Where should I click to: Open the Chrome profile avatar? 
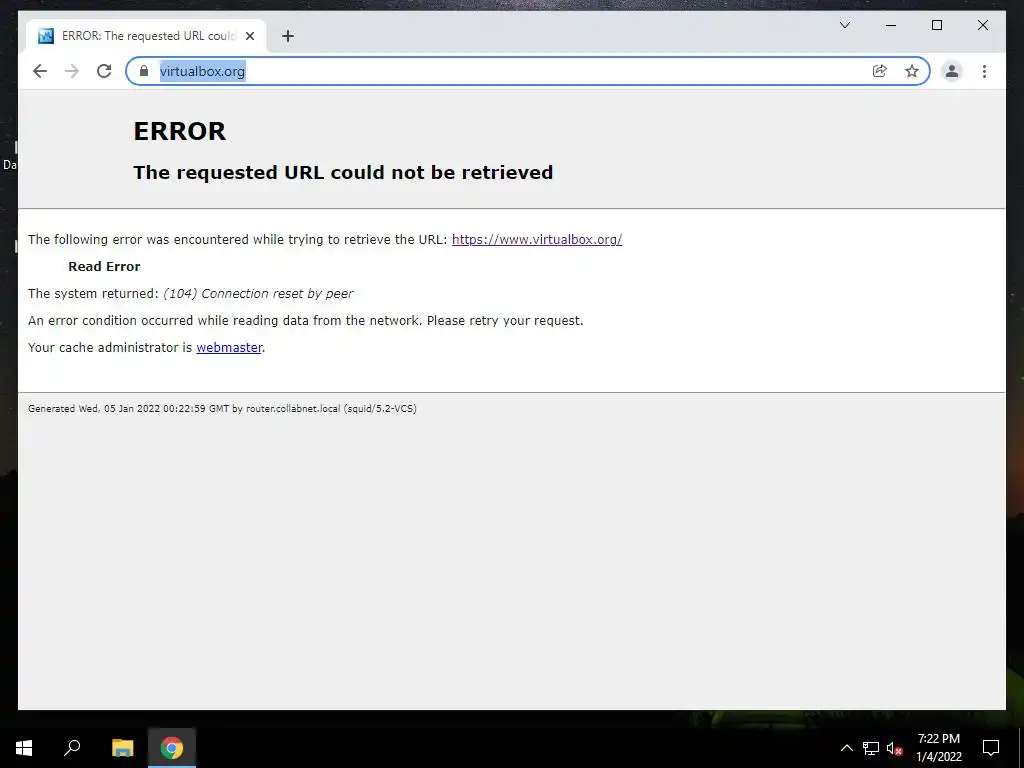coord(952,71)
